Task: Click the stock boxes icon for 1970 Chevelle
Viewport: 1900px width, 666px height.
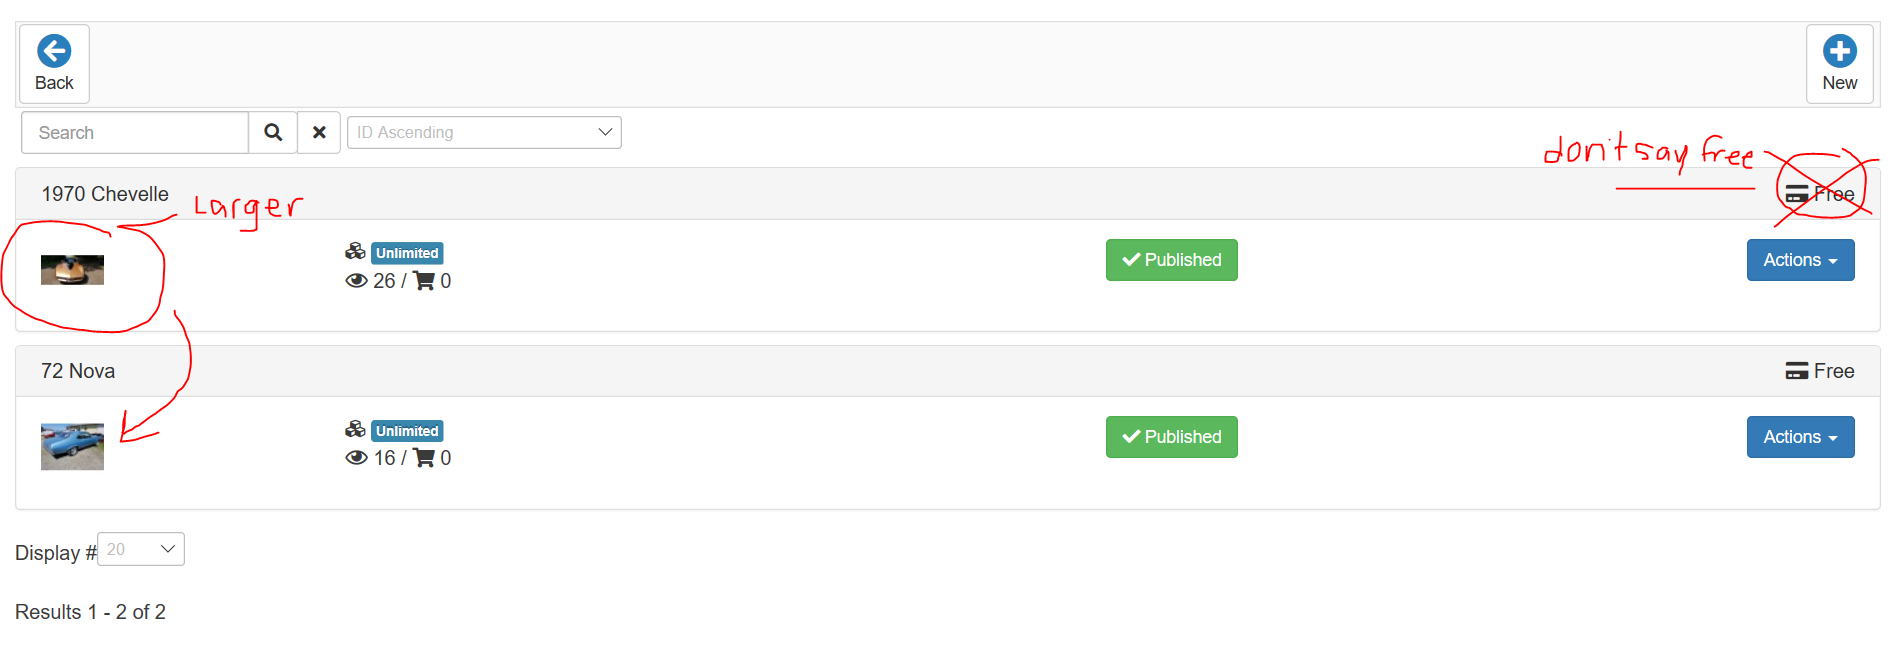Action: (x=355, y=252)
